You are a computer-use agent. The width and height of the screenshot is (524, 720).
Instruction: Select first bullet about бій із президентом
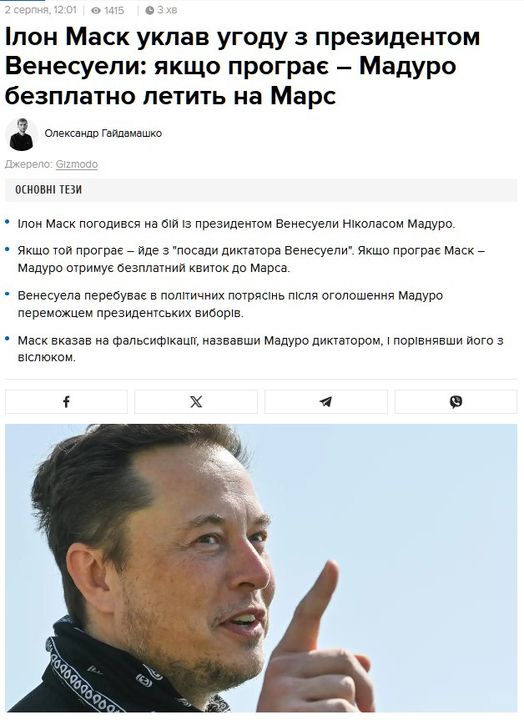click(237, 224)
